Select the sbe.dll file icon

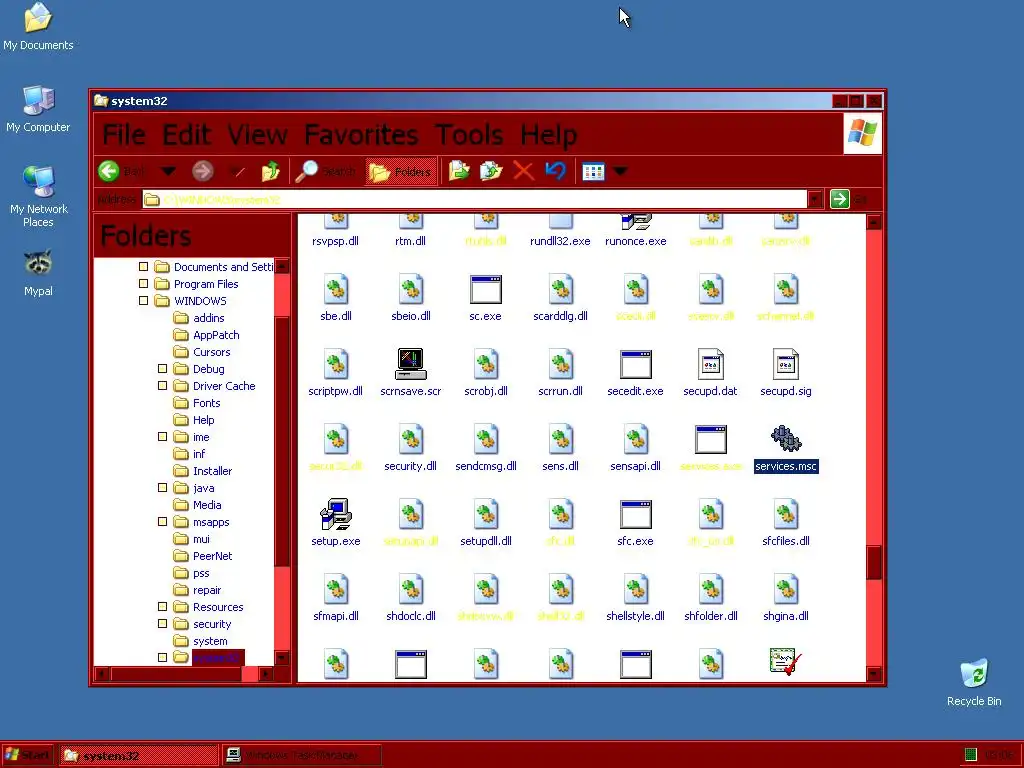pyautogui.click(x=336, y=289)
